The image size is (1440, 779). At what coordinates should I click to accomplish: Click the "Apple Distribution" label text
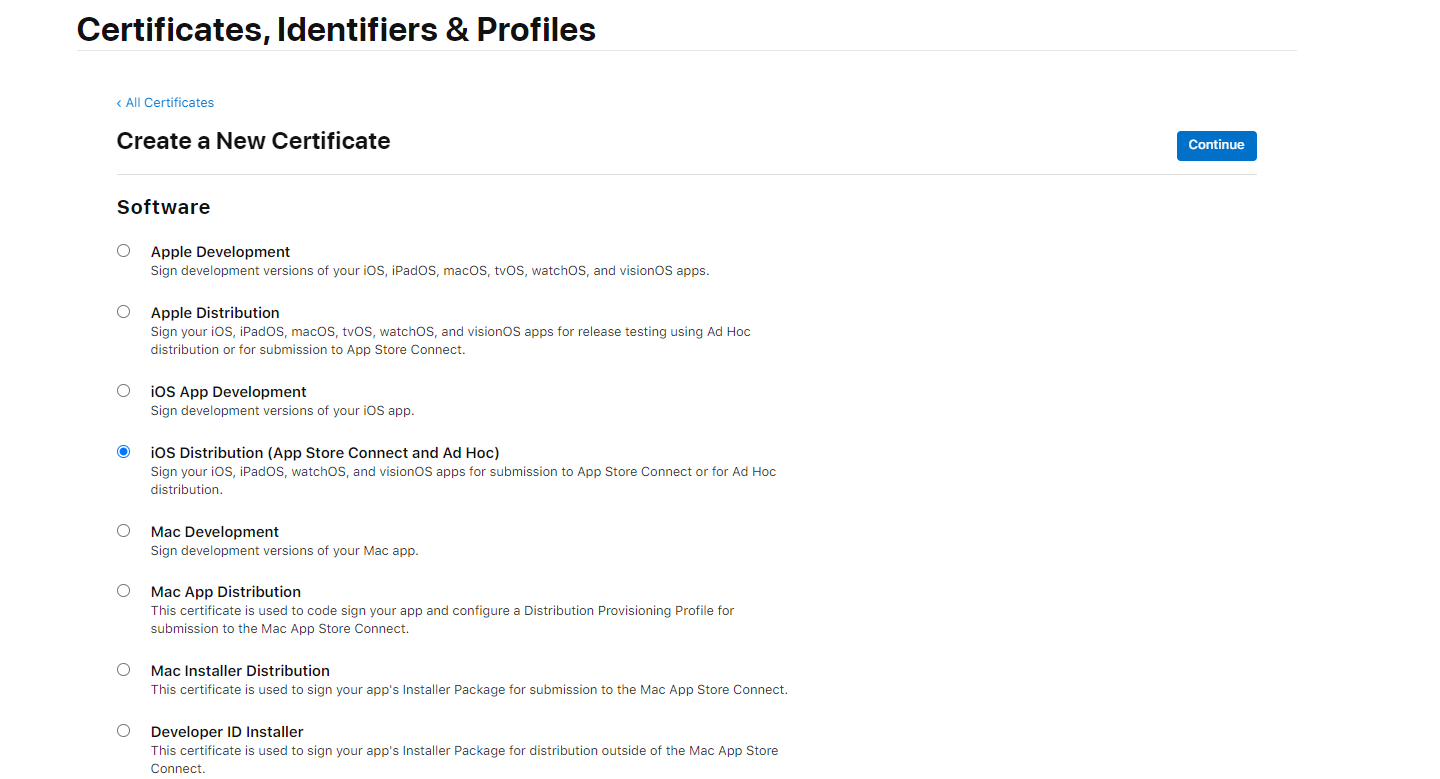click(x=215, y=313)
